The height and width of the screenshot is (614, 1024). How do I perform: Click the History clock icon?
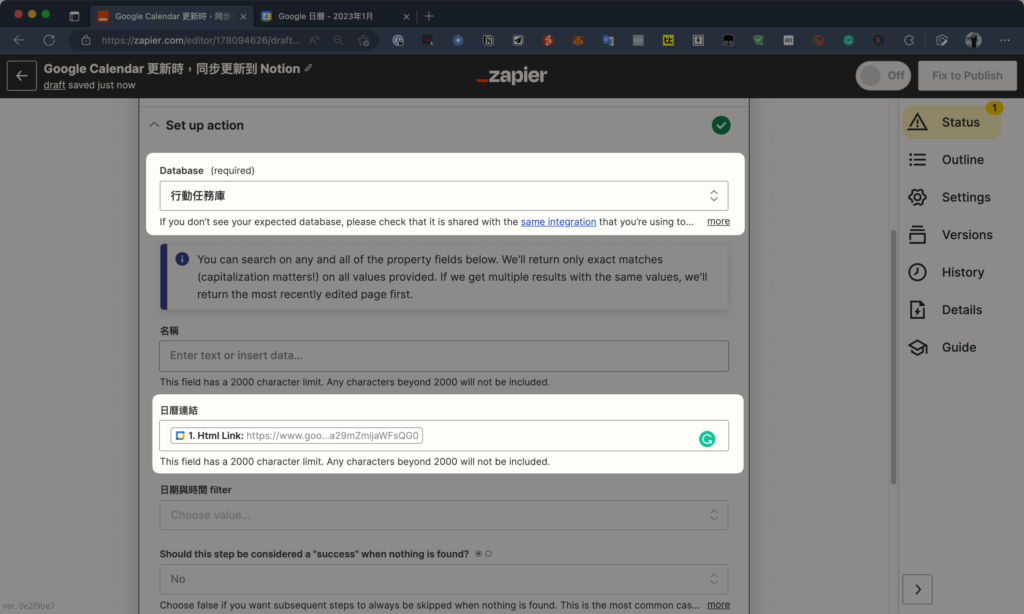click(918, 272)
